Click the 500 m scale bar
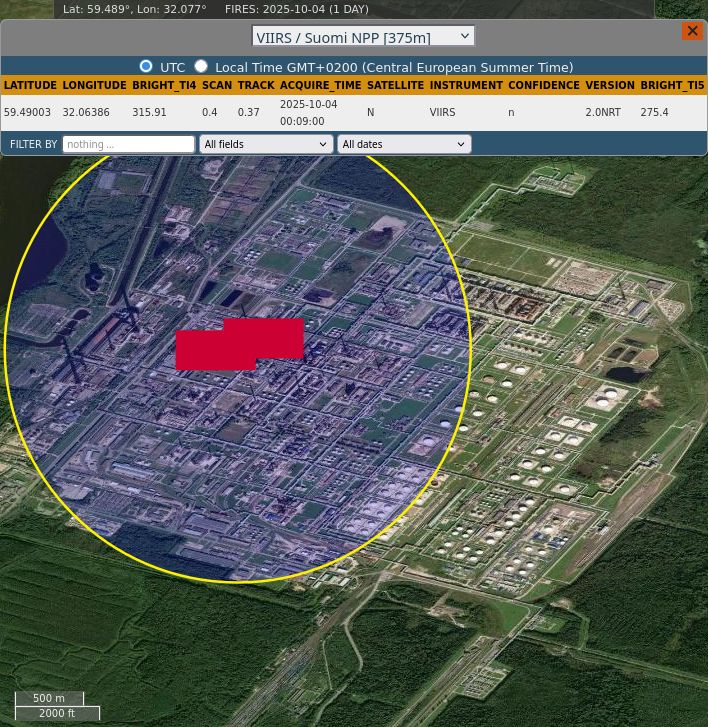Image resolution: width=708 pixels, height=727 pixels. point(49,698)
